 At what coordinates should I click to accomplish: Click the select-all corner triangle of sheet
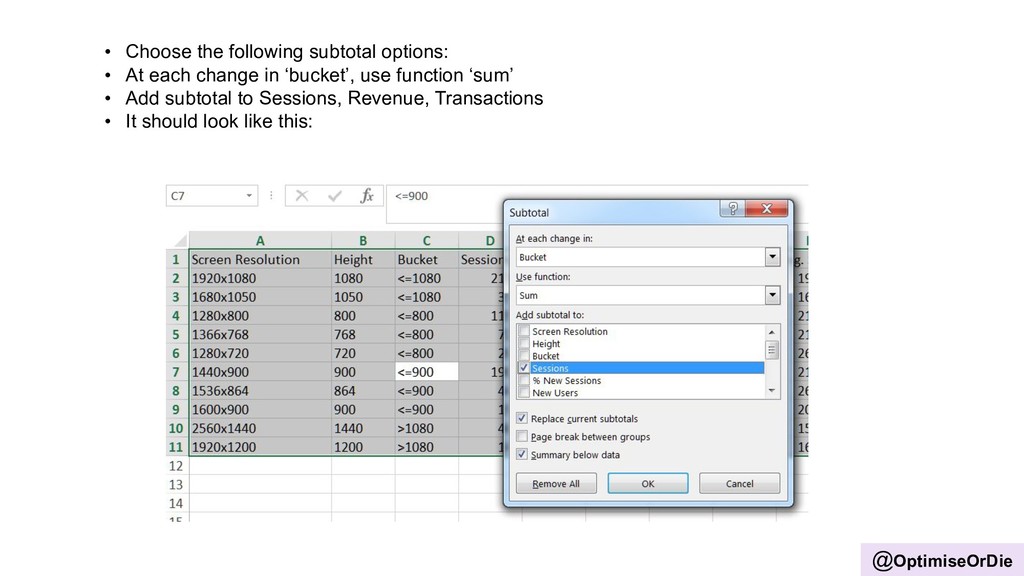tap(180, 241)
